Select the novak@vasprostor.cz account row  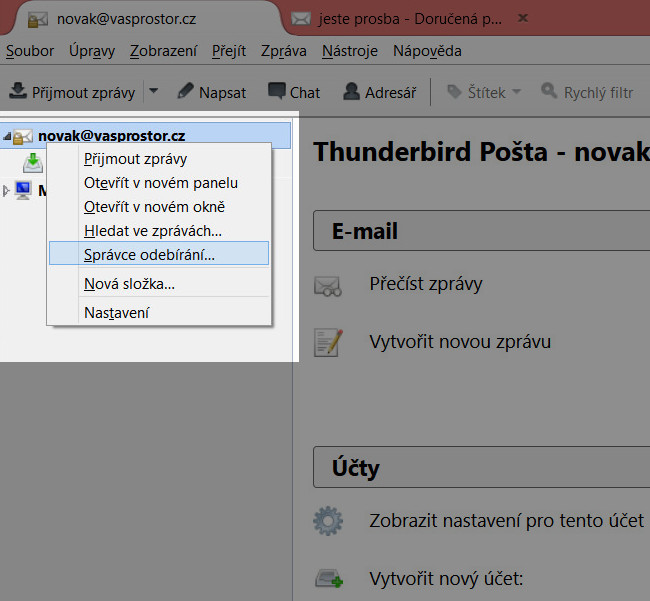145,136
